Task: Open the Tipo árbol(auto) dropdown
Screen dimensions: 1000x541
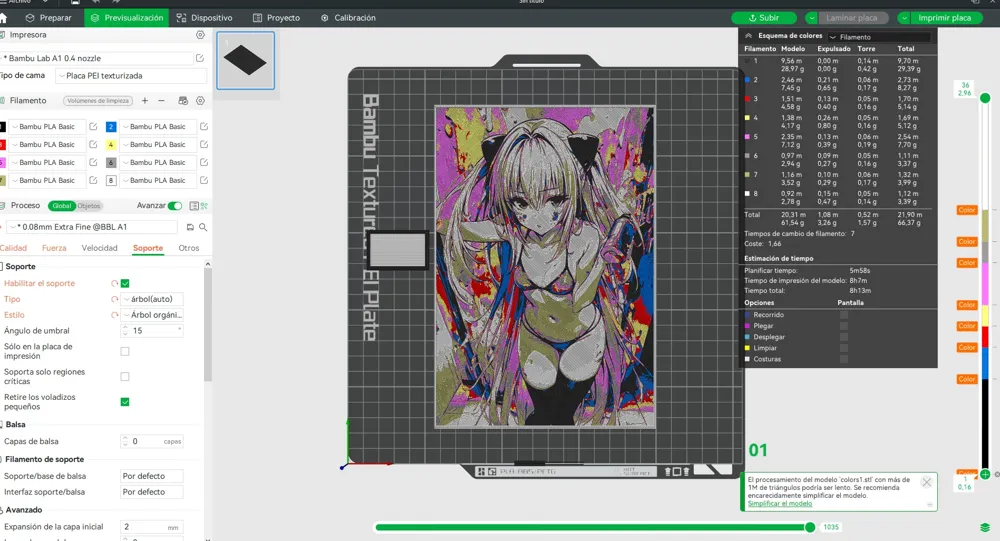Action: click(152, 299)
